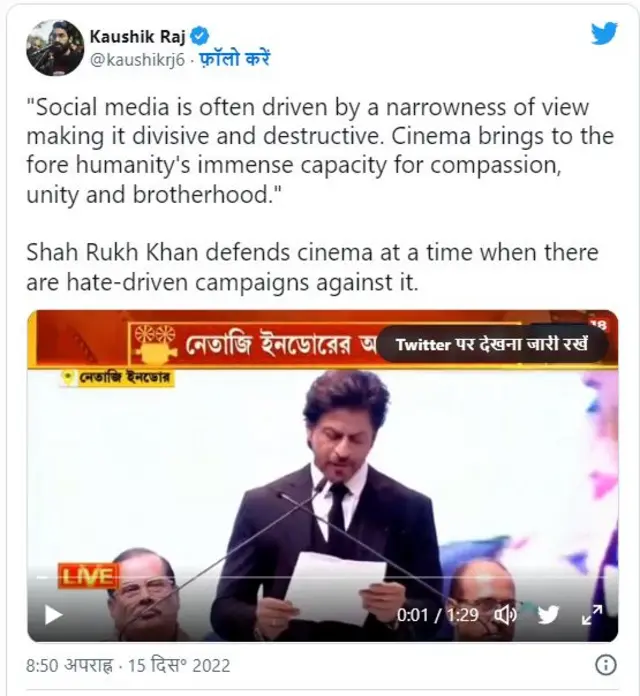Open the @kaushikrj6 handle link
This screenshot has height=696, width=640.
click(x=137, y=60)
